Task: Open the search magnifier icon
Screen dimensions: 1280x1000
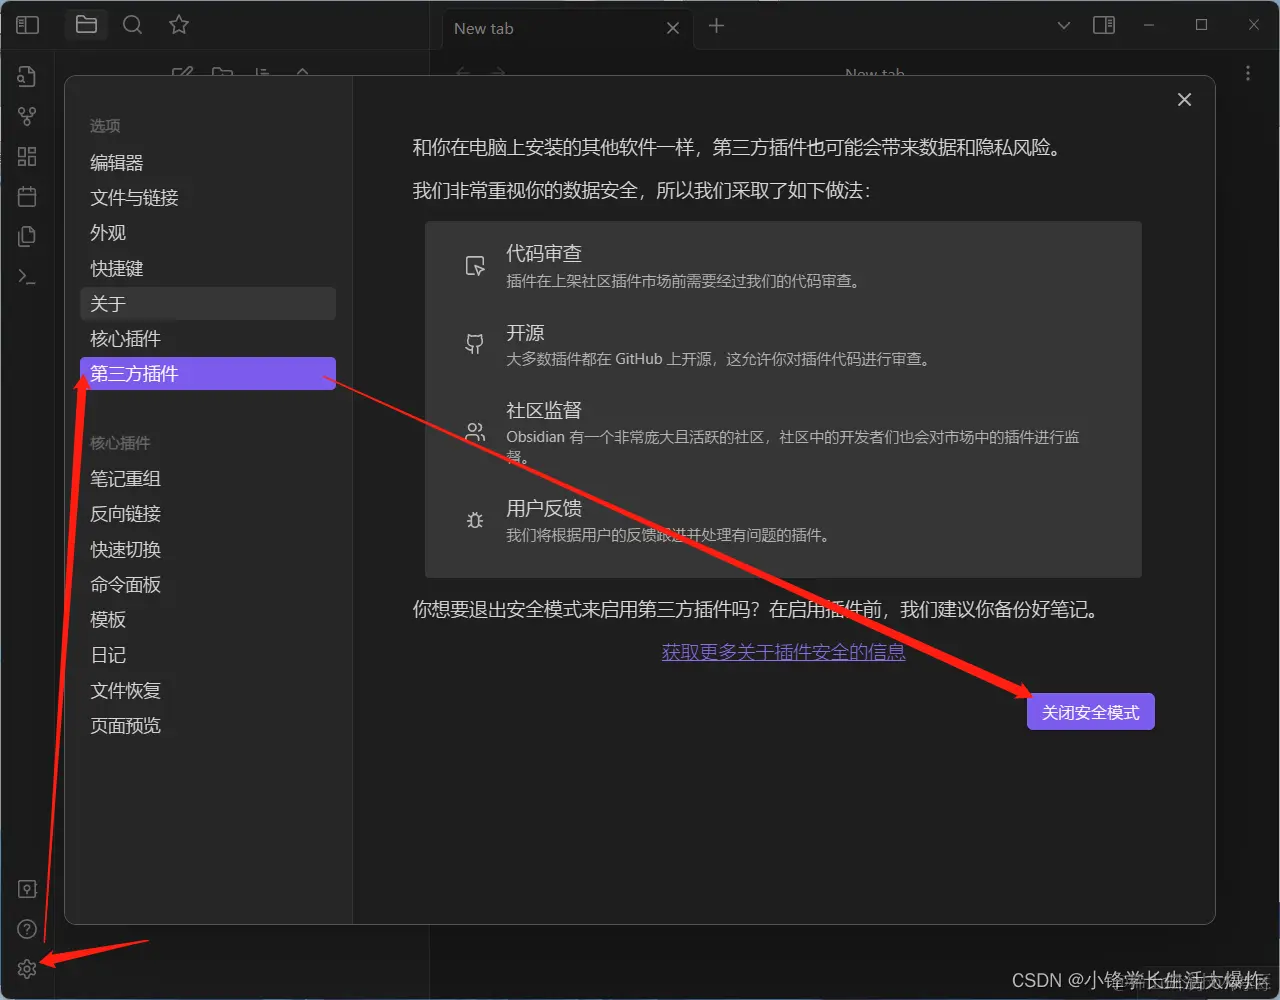Action: tap(132, 25)
